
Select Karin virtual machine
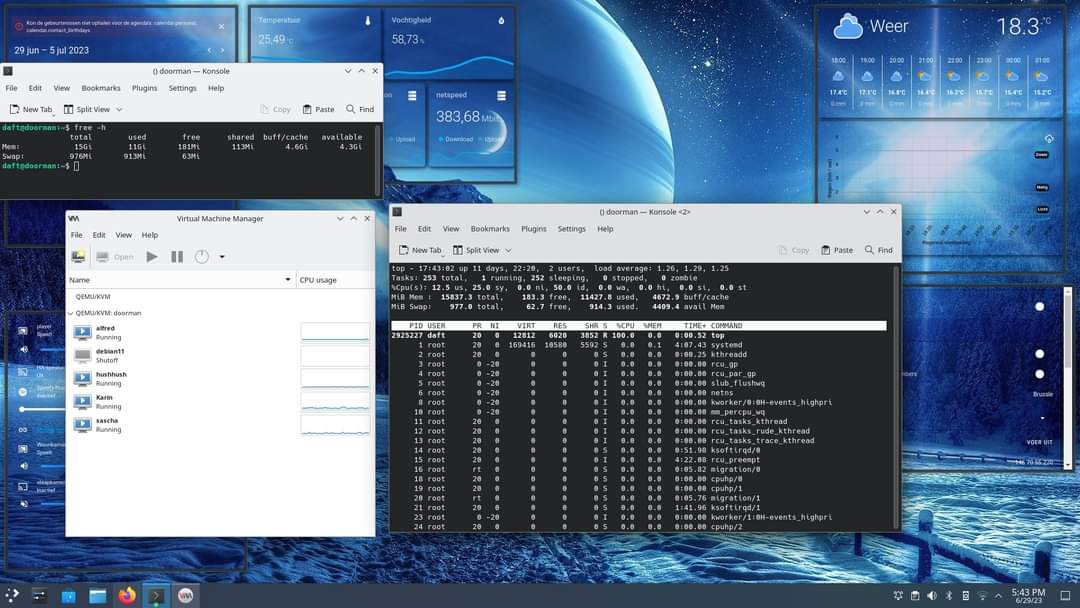(x=220, y=401)
